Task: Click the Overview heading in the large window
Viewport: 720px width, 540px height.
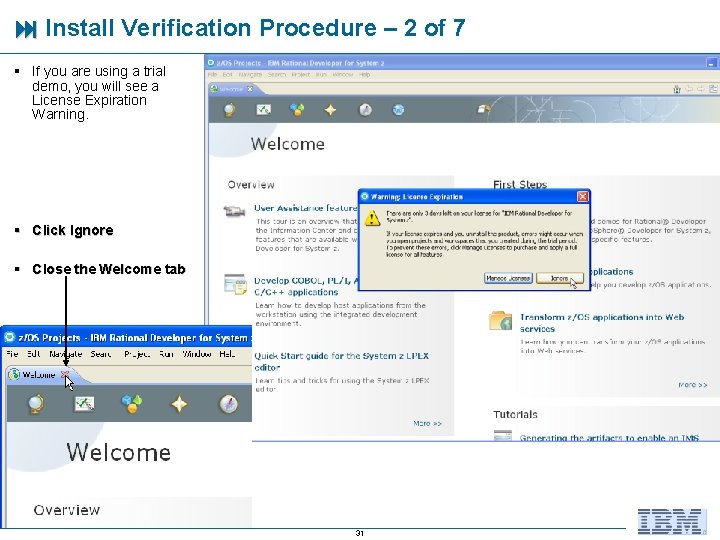Action: pyautogui.click(x=251, y=185)
